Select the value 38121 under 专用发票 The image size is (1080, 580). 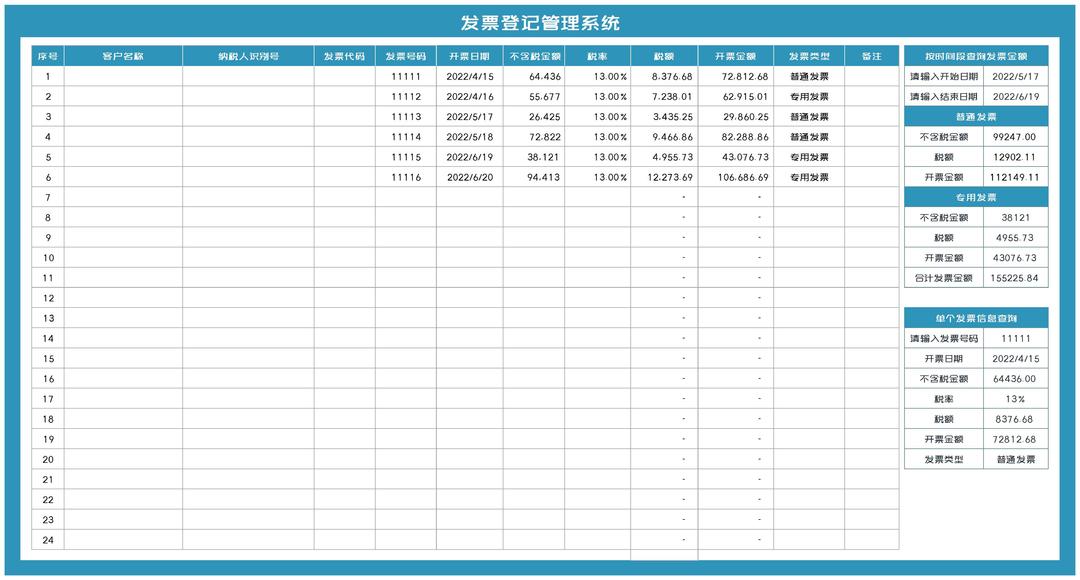point(1016,217)
